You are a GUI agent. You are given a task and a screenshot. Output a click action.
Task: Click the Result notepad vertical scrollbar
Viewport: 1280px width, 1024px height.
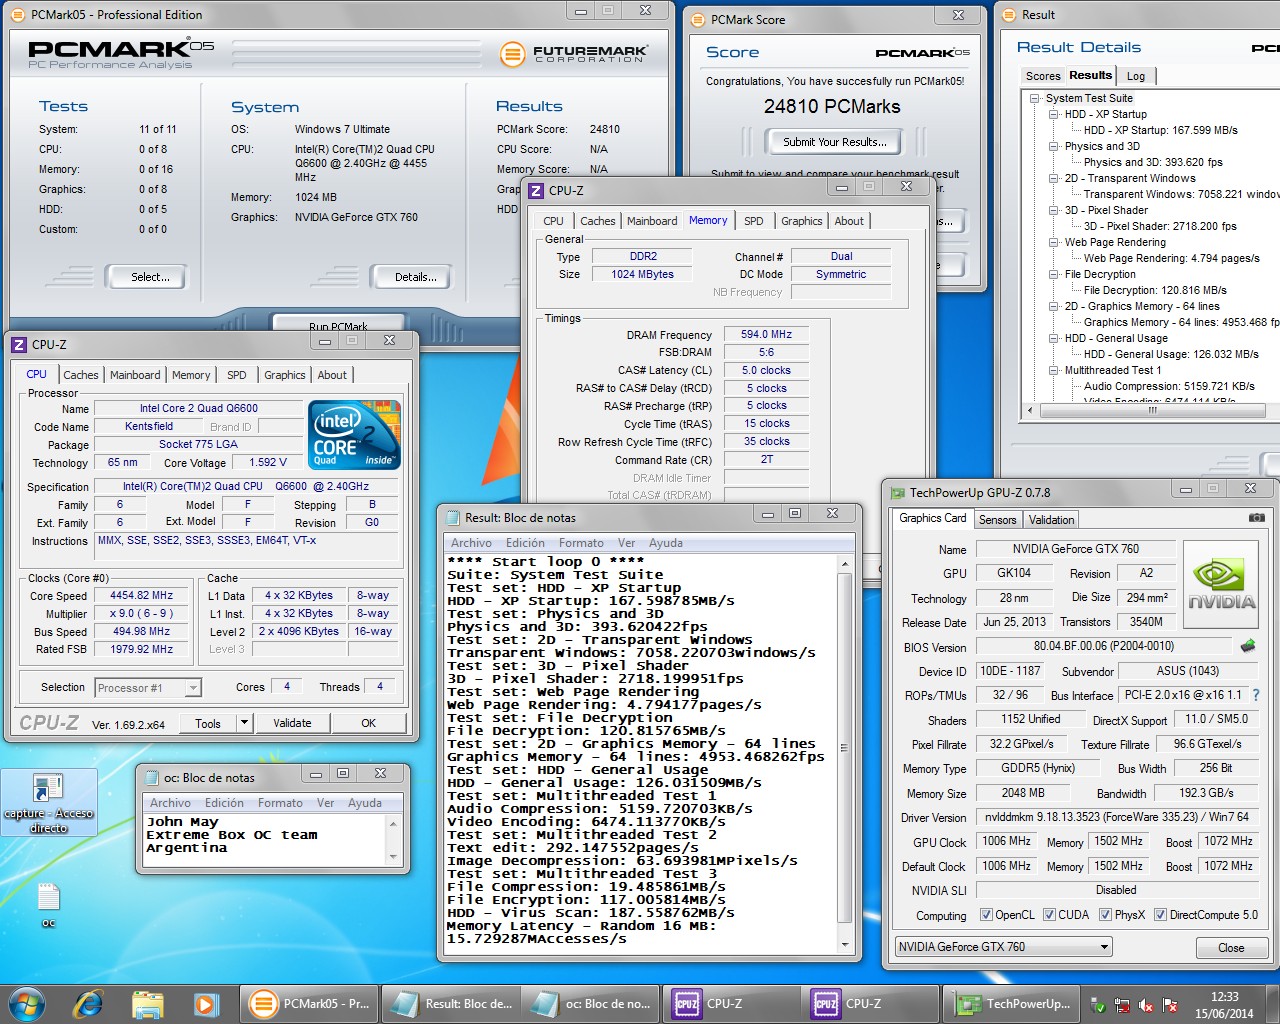tap(845, 752)
